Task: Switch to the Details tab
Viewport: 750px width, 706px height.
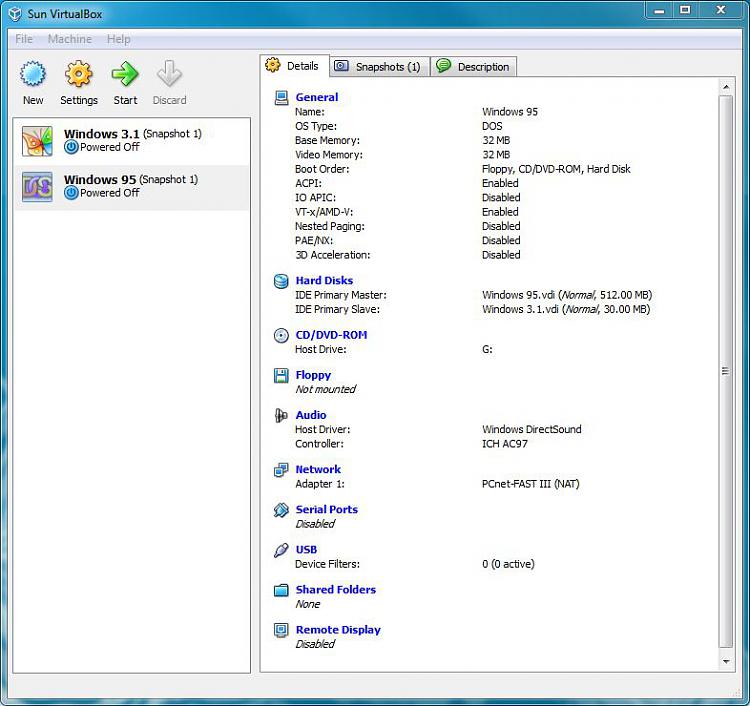Action: (x=295, y=66)
